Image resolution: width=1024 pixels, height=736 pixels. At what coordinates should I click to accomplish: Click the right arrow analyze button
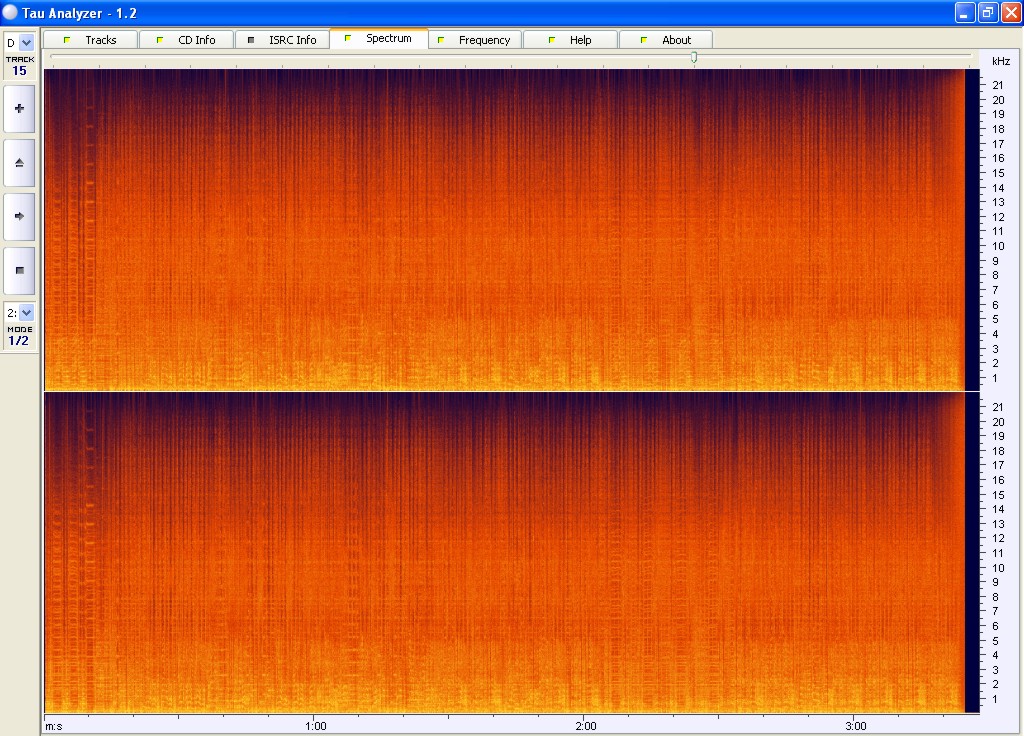click(x=19, y=216)
